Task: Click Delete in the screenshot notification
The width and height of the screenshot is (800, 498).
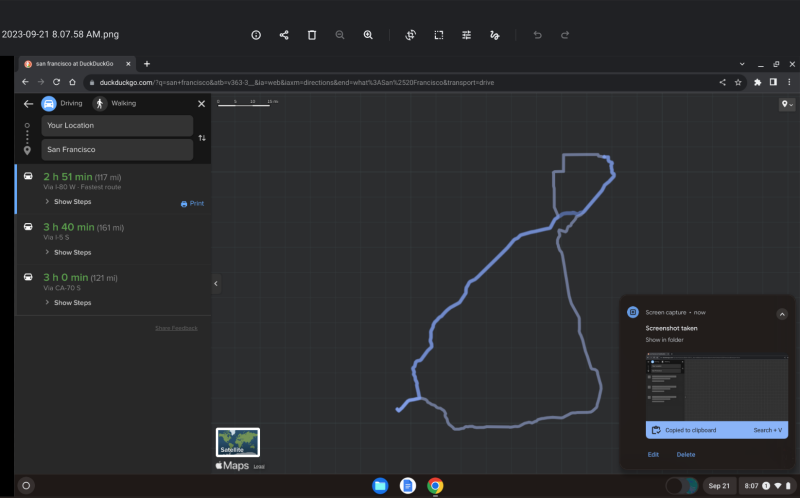Action: click(x=685, y=454)
